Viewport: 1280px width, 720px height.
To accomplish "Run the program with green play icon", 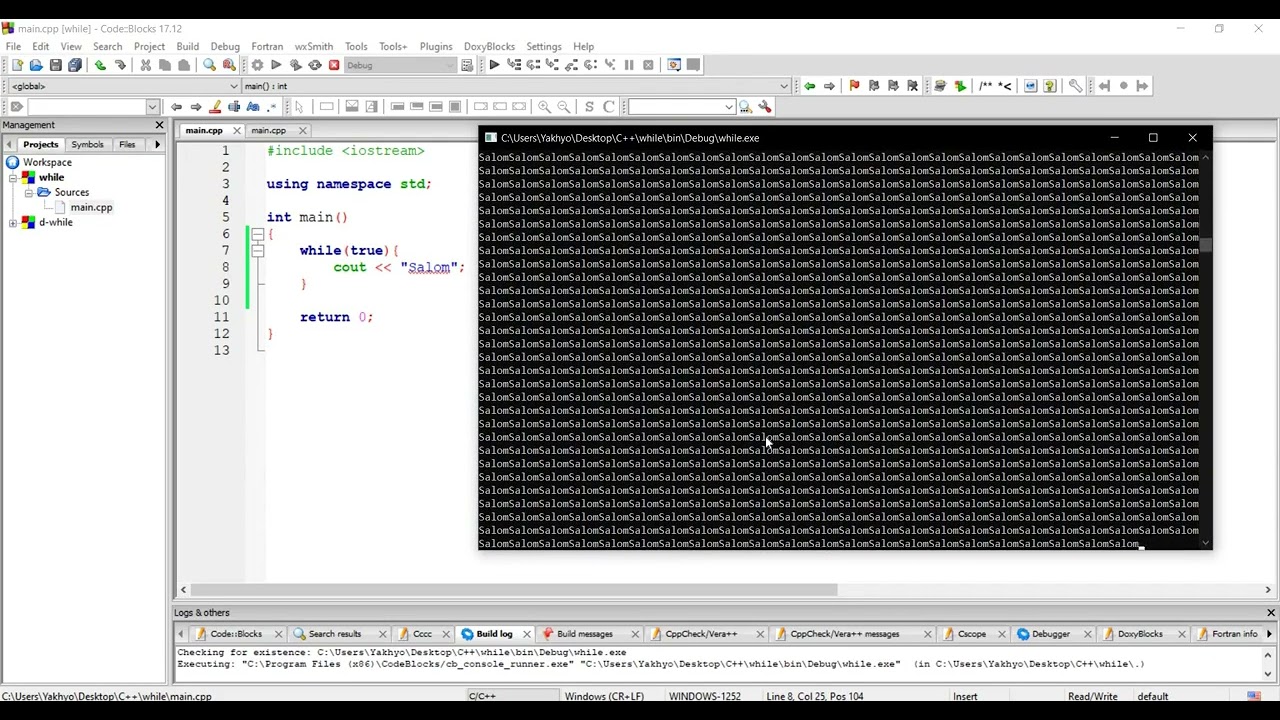I will [x=276, y=65].
